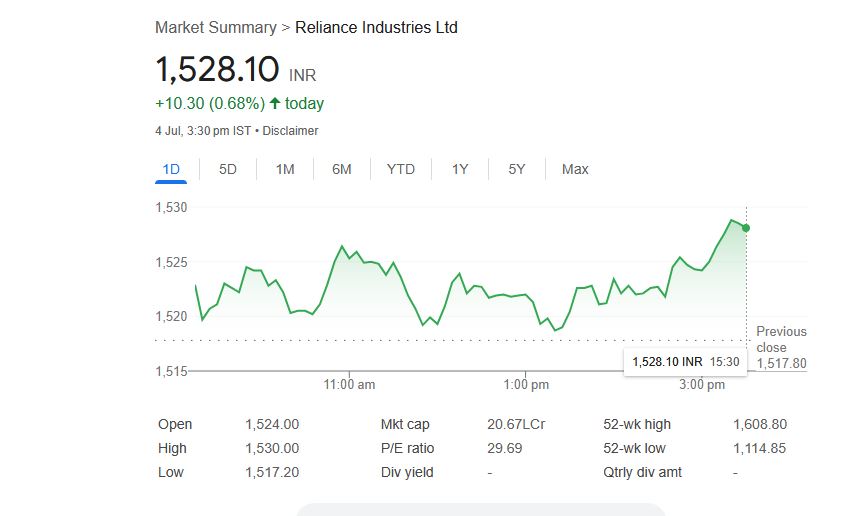Click the +10.30 (0.68%) change text
851x516 pixels.
coord(210,103)
